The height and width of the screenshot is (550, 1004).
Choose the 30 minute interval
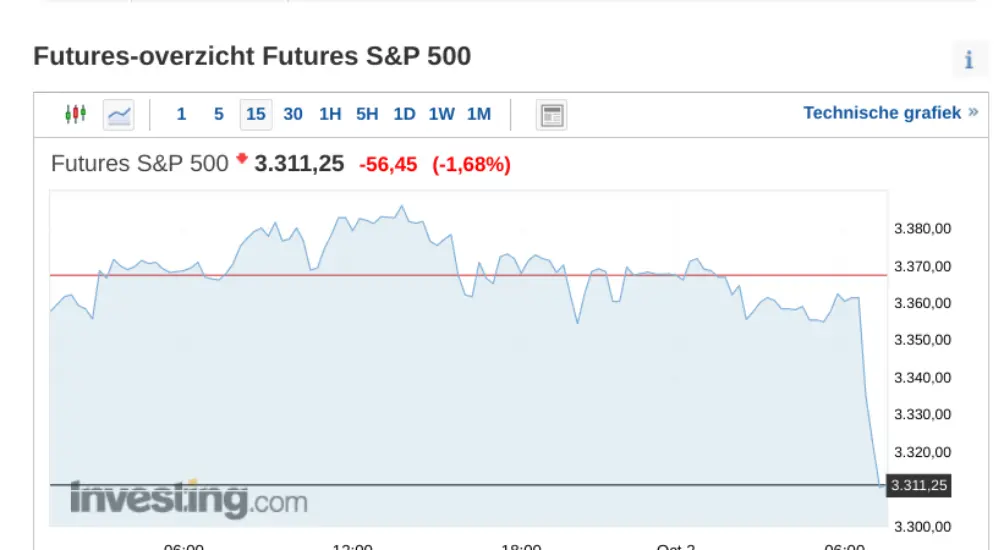tap(293, 115)
